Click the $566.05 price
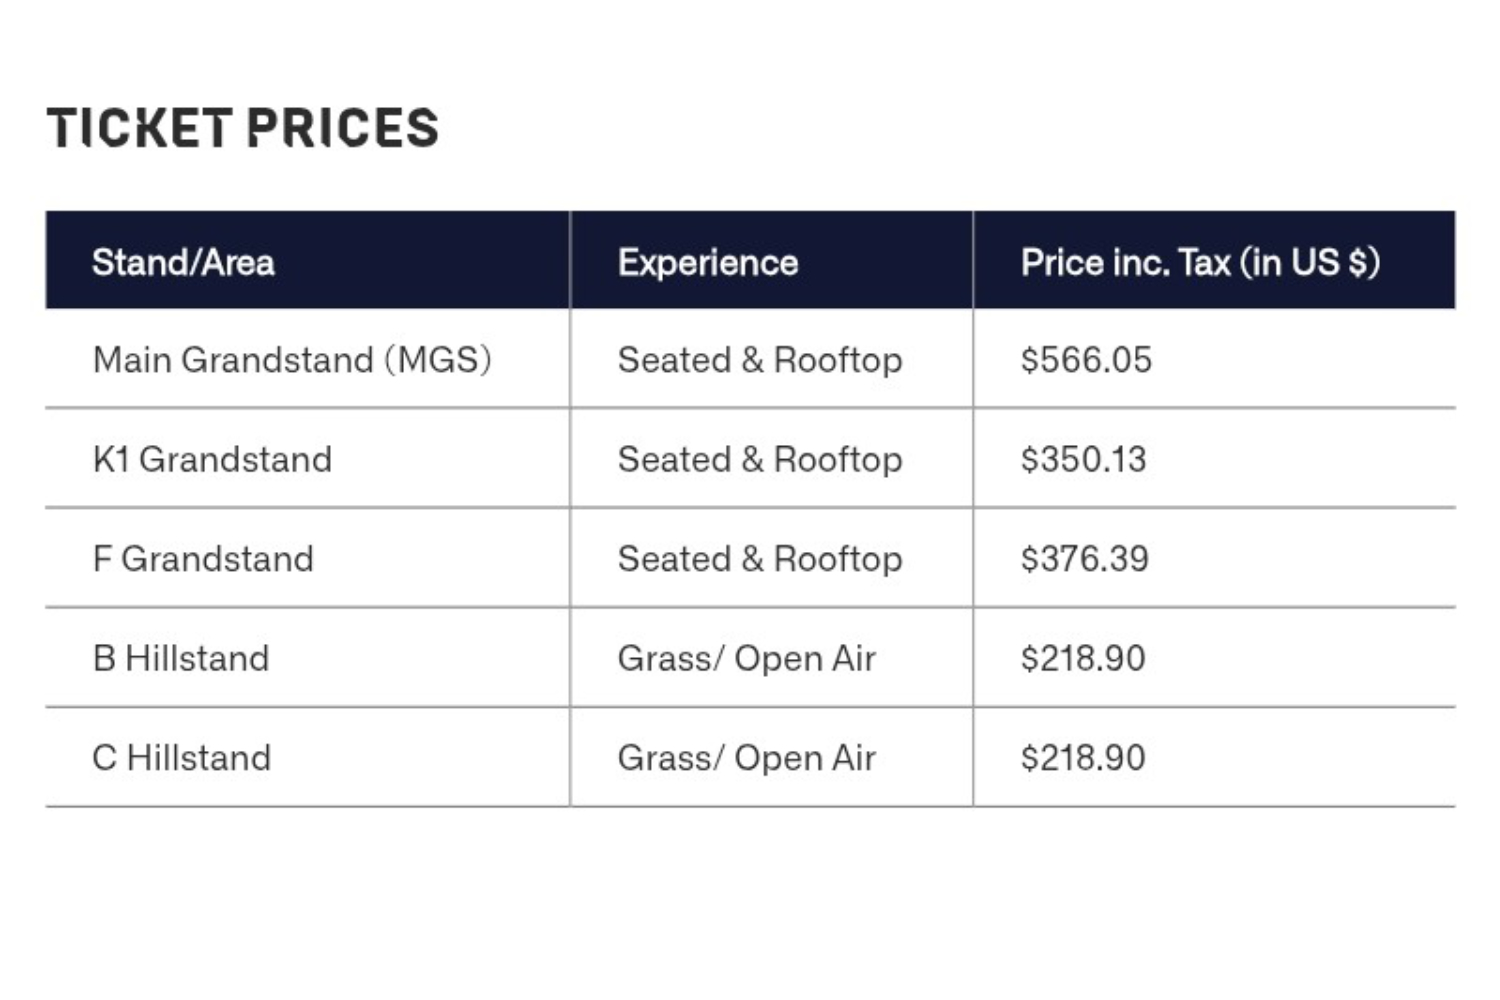Screen dimensions: 1500x1000 coord(1086,359)
